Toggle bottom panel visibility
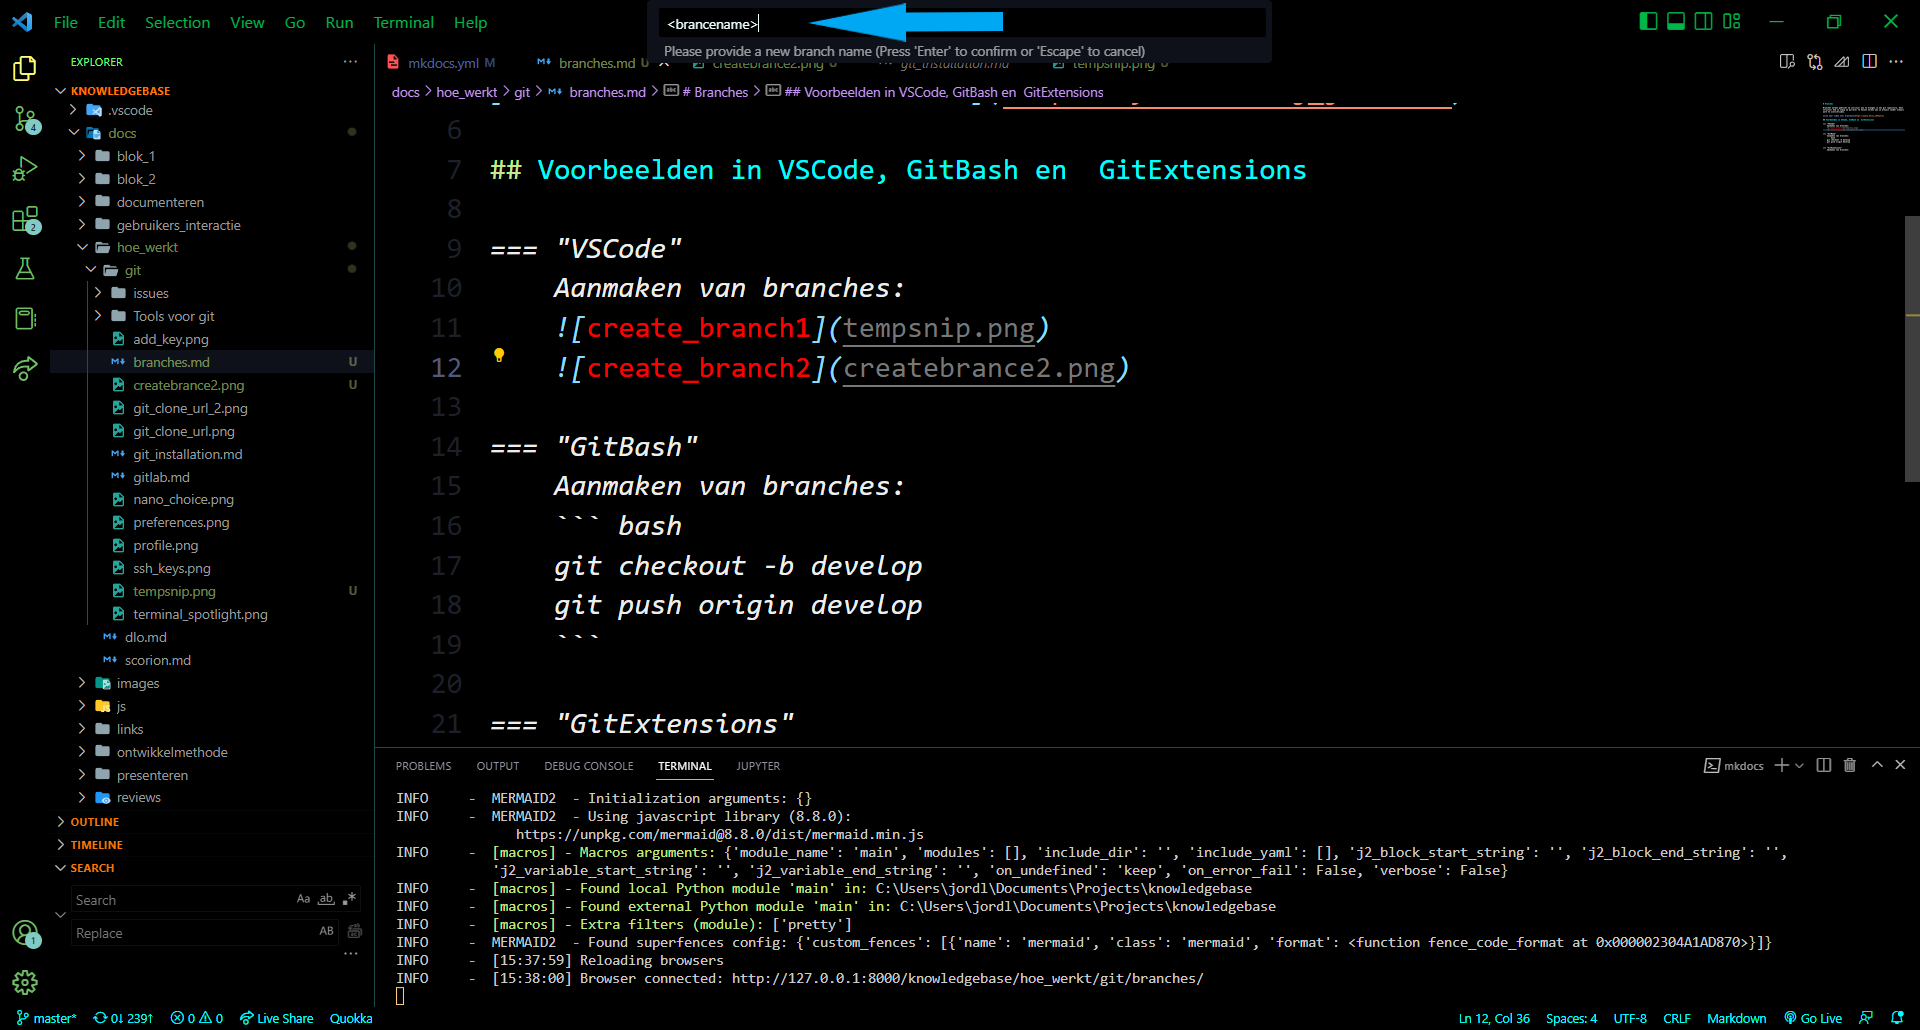 click(1676, 21)
